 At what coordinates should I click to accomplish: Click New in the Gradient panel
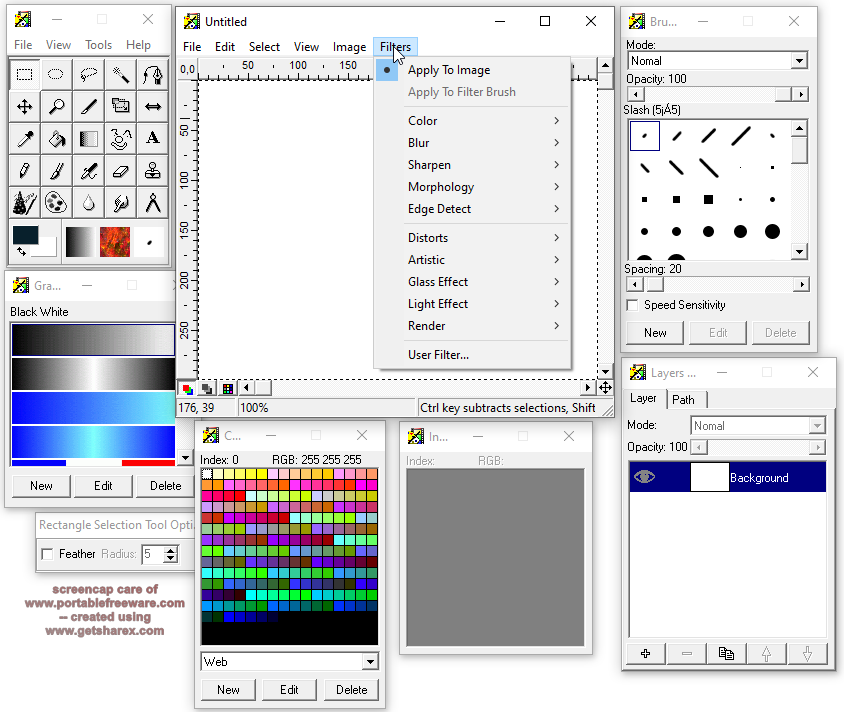click(x=40, y=485)
